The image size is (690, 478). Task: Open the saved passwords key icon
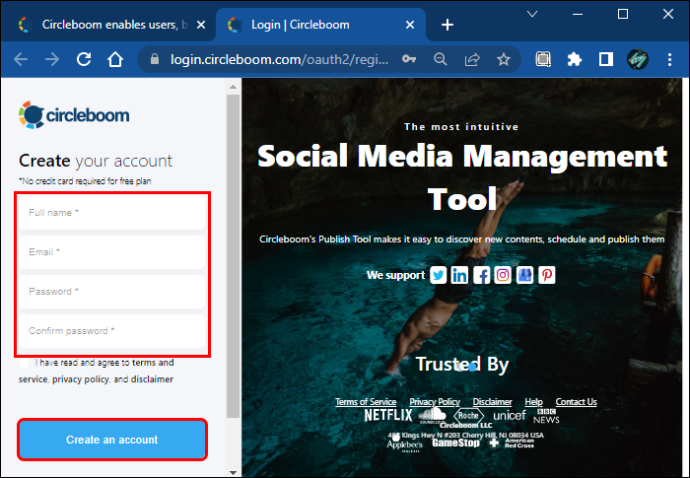point(409,59)
